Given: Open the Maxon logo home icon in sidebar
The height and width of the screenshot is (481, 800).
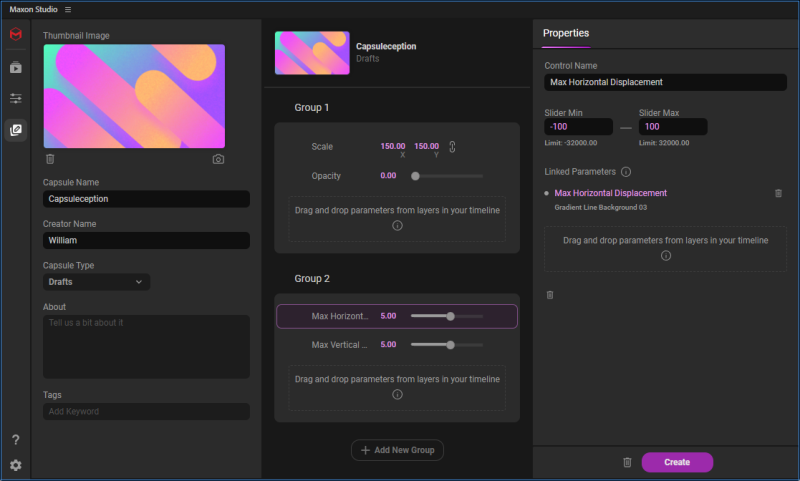Looking at the screenshot, I should click(16, 34).
